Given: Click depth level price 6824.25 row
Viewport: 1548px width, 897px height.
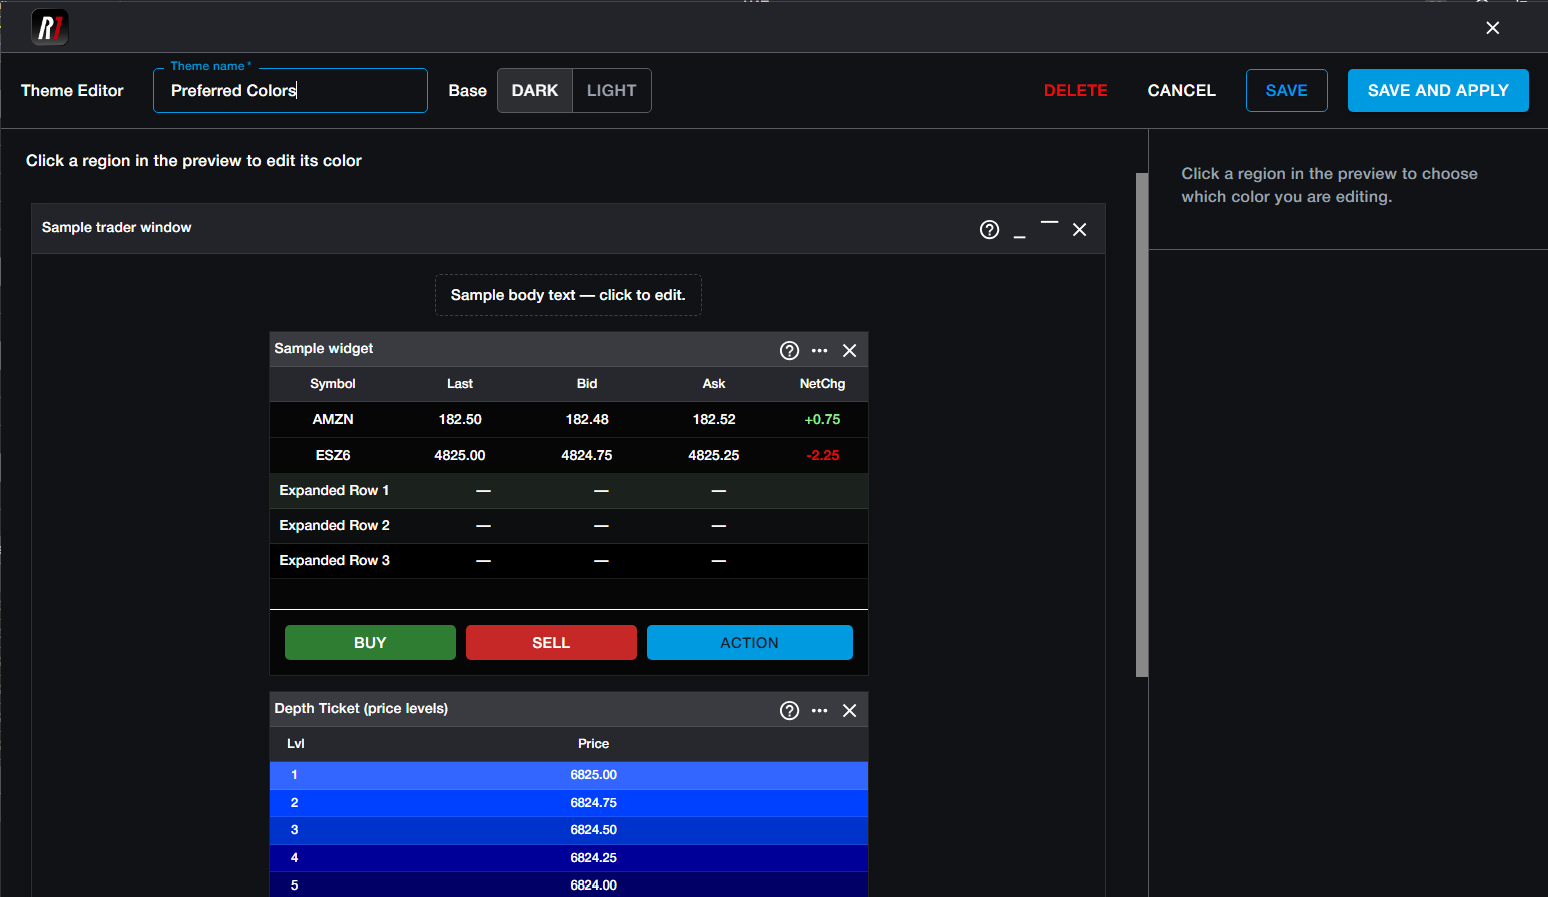Looking at the screenshot, I should click(x=569, y=858).
